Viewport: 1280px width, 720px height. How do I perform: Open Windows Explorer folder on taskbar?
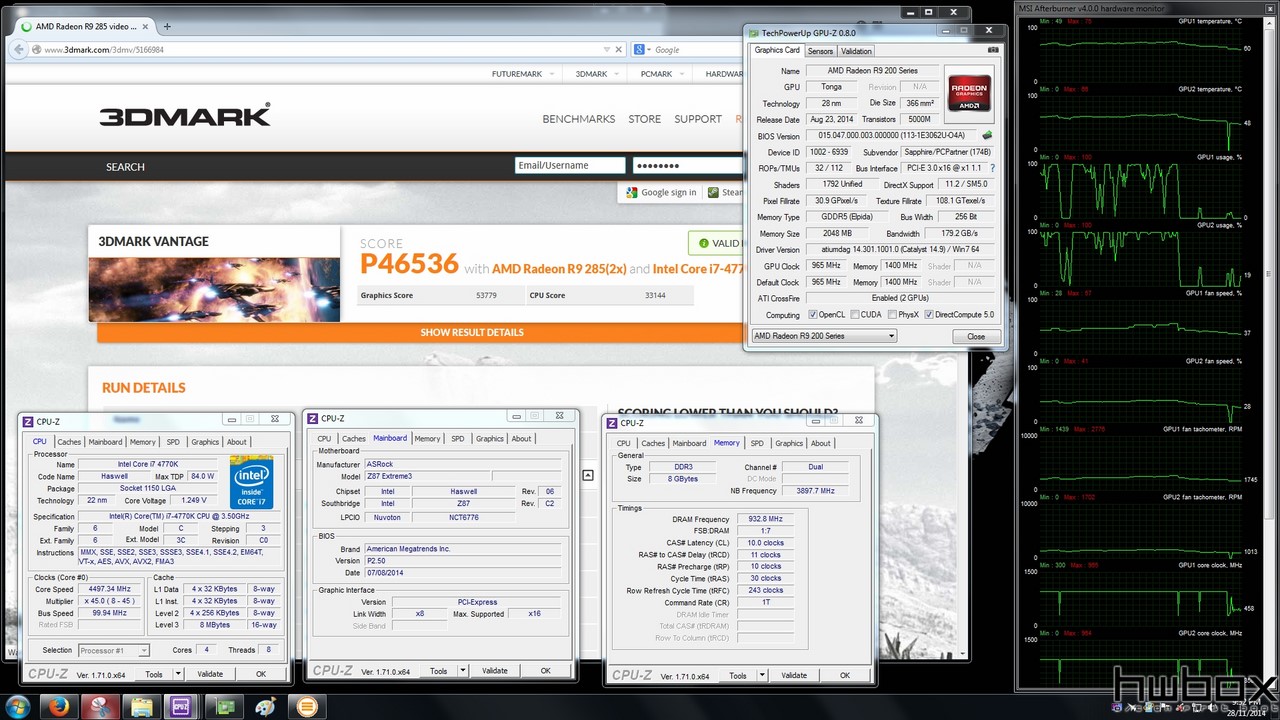[142, 707]
